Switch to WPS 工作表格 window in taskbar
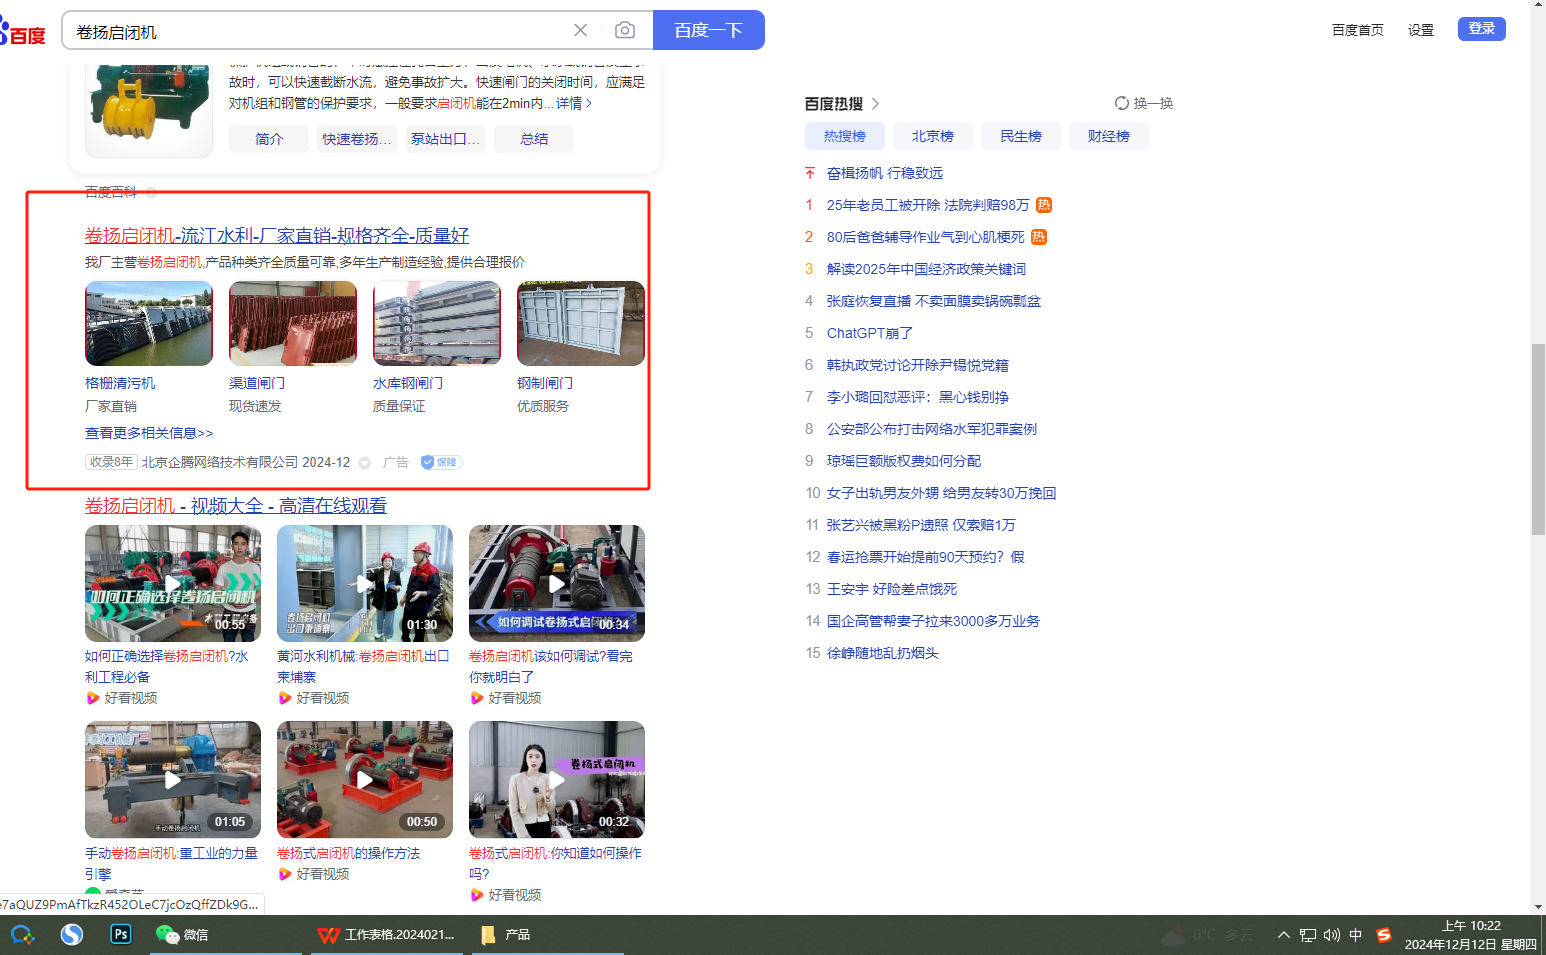The height and width of the screenshot is (955, 1546). pyautogui.click(x=386, y=935)
